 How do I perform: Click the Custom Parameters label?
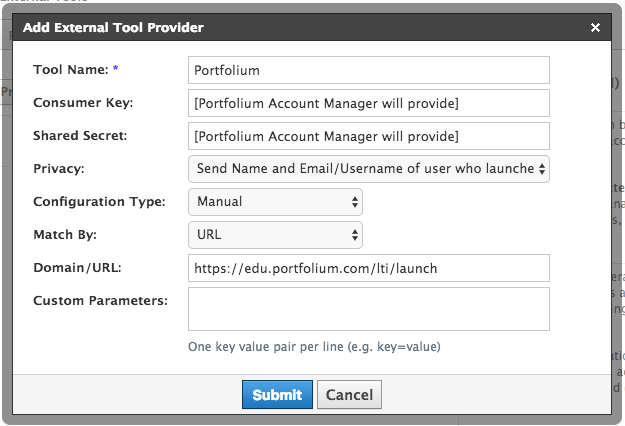pyautogui.click(x=100, y=300)
